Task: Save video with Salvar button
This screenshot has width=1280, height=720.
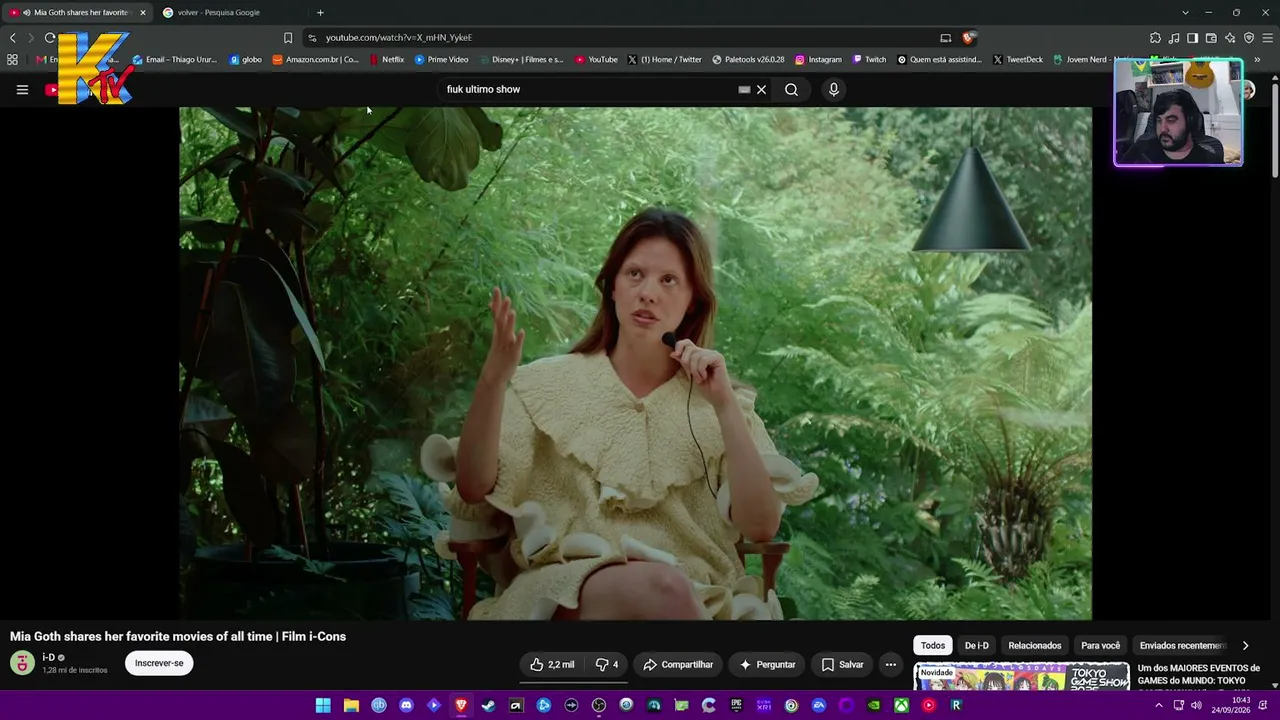Action: pyautogui.click(x=842, y=664)
